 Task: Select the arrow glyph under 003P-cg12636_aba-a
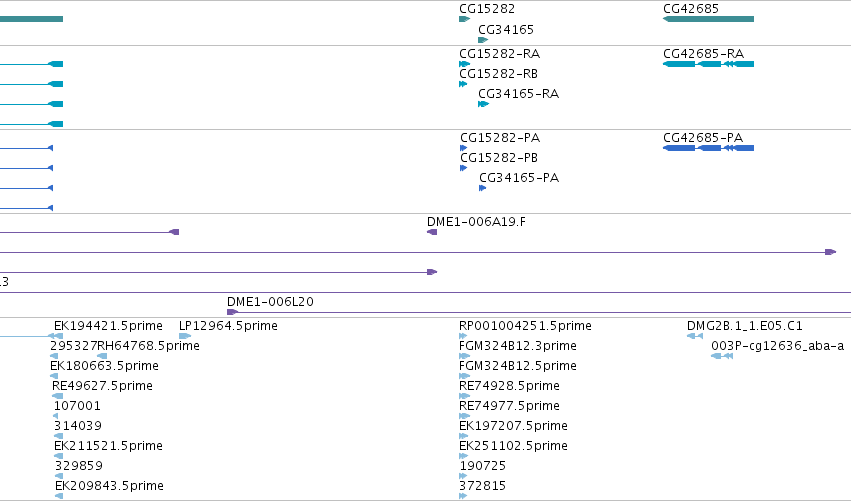[722, 356]
